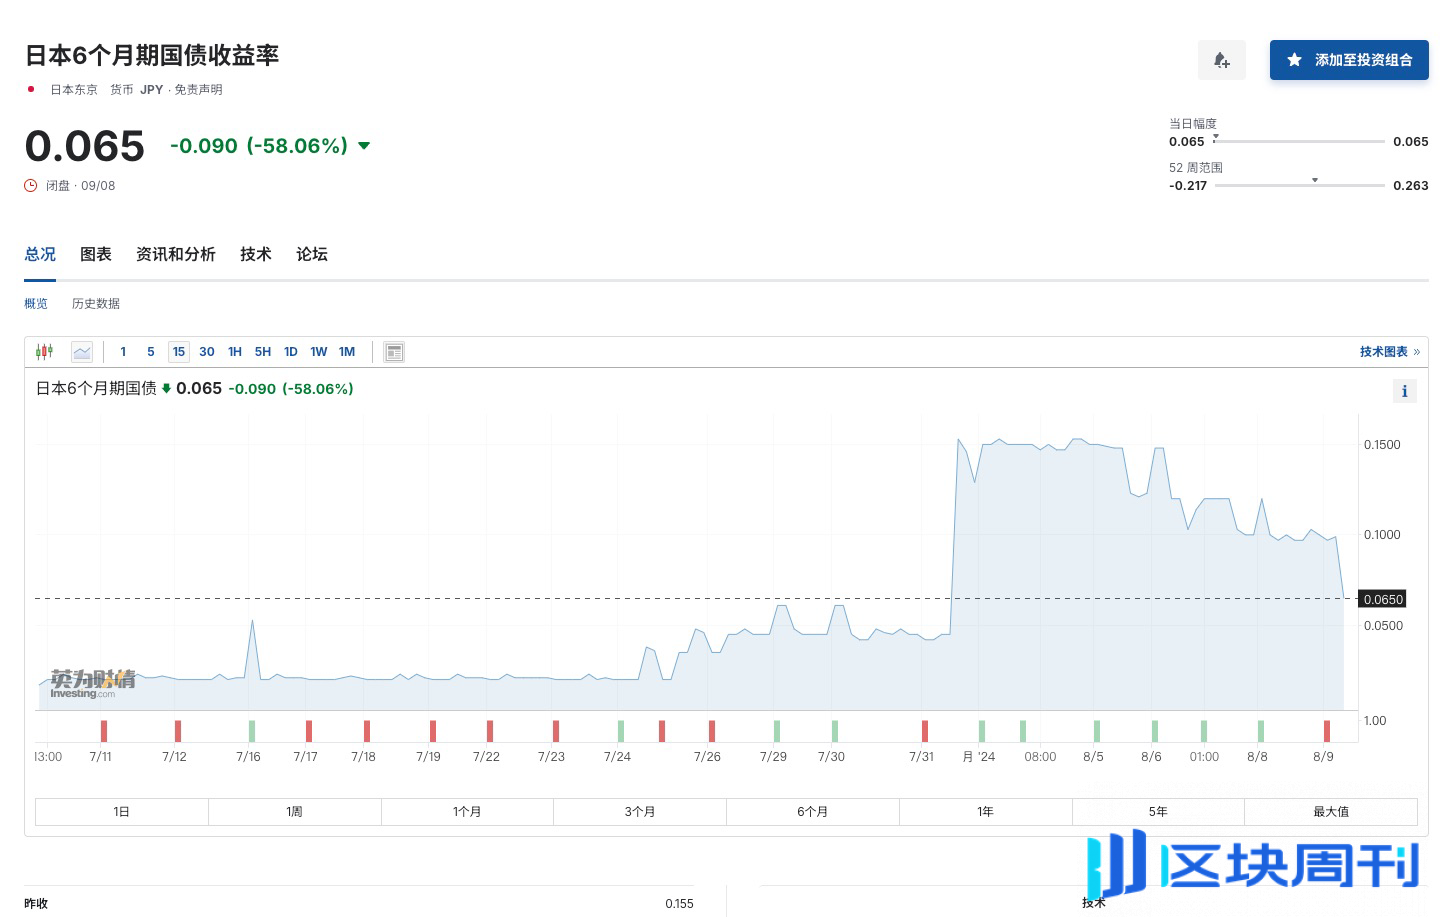Image resolution: width=1449 pixels, height=917 pixels.
Task: Set chart range to 最大值
Action: pos(1331,811)
